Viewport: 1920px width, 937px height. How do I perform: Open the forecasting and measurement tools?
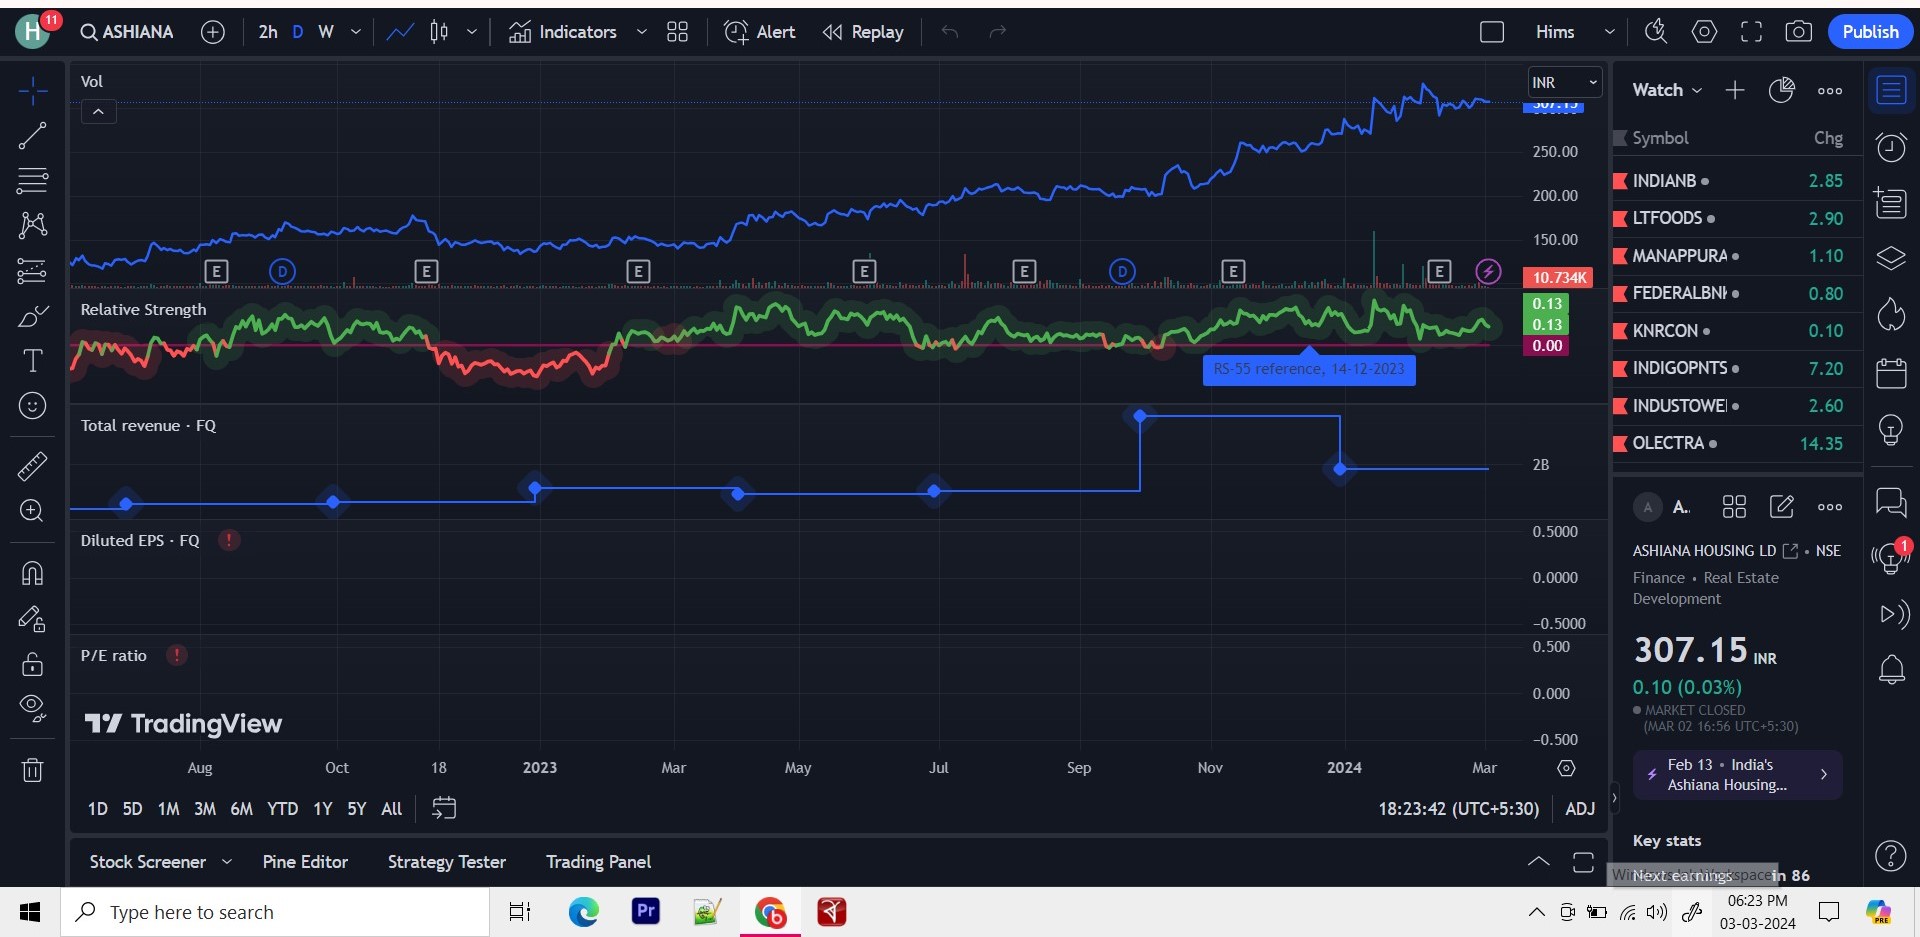(33, 271)
